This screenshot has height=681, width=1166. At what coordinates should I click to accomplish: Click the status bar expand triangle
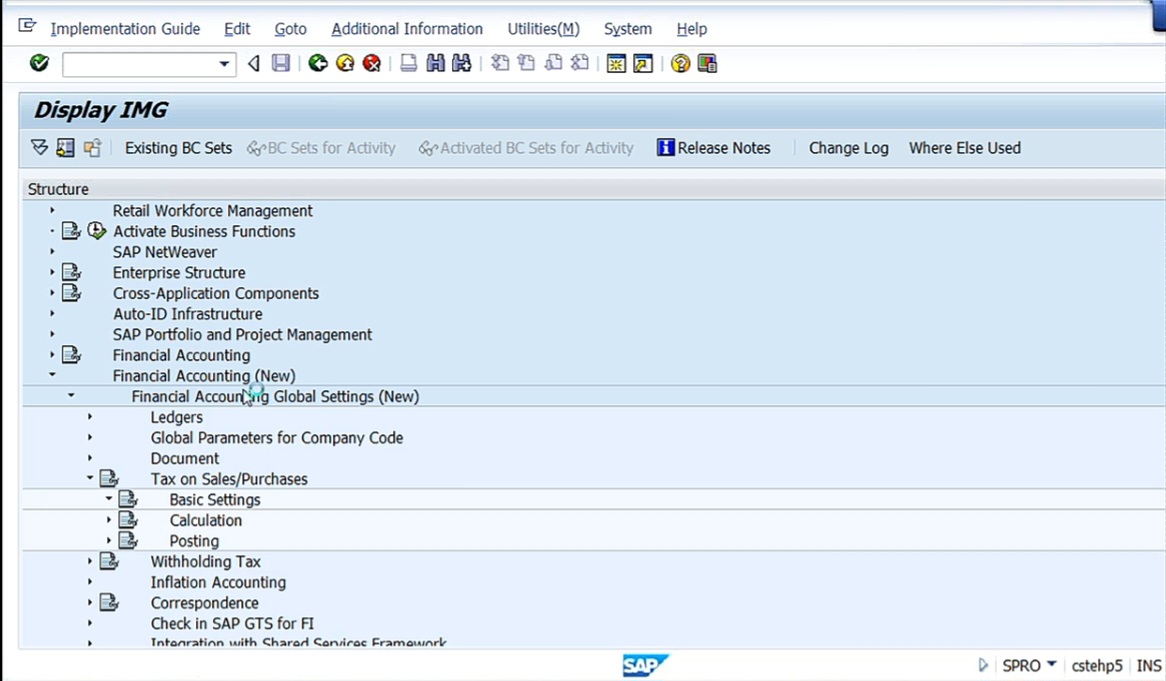[x=983, y=665]
